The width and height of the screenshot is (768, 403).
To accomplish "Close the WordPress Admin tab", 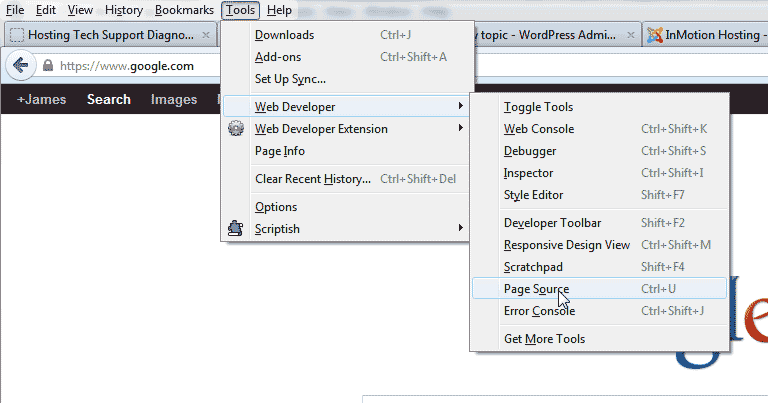I will (x=630, y=34).
